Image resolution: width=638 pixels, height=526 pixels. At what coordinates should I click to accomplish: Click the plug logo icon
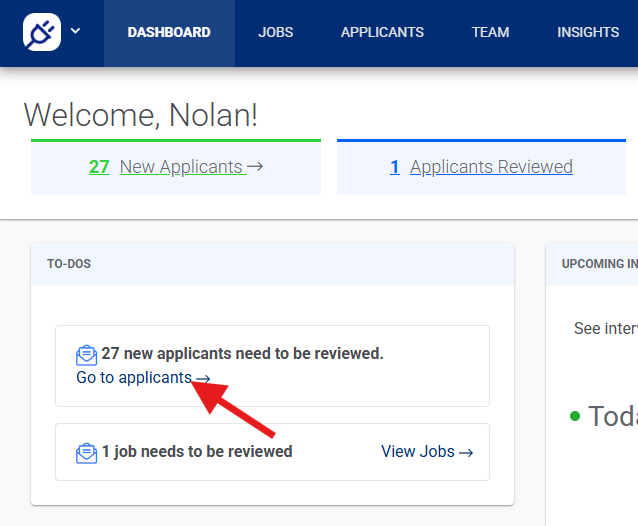[42, 32]
